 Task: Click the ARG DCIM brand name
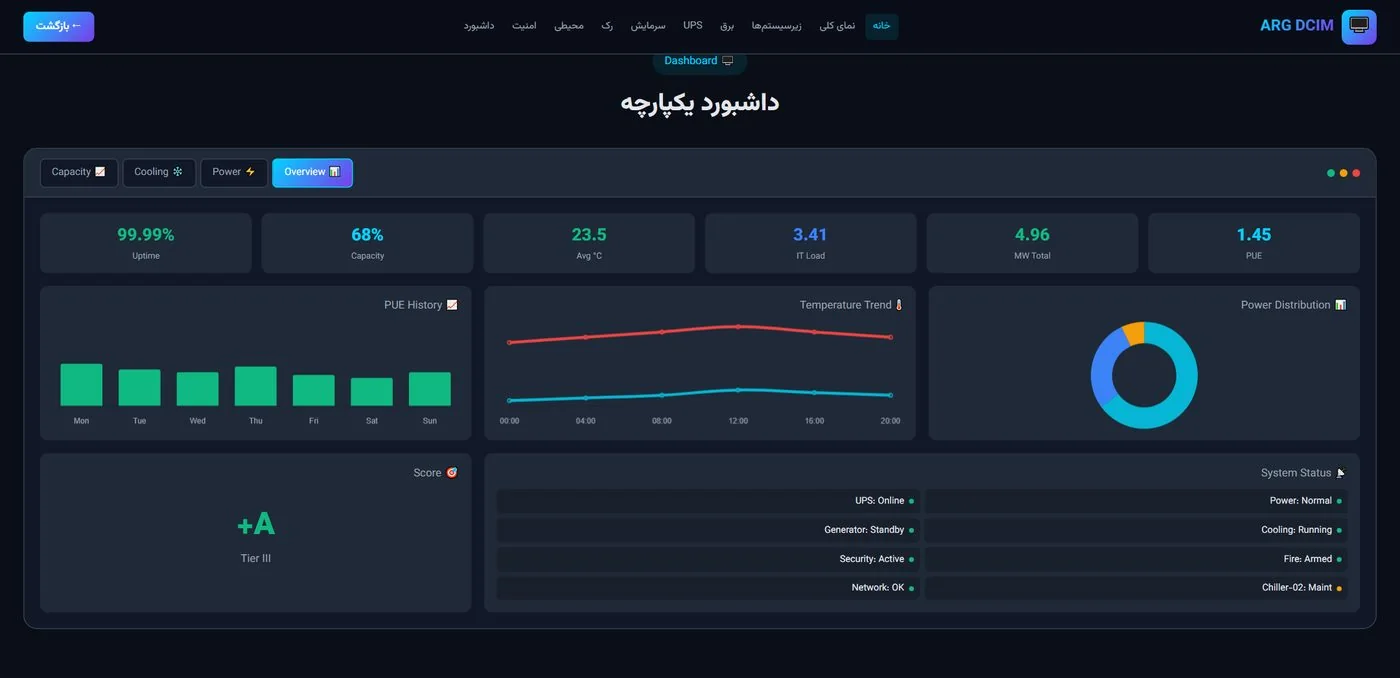1297,26
